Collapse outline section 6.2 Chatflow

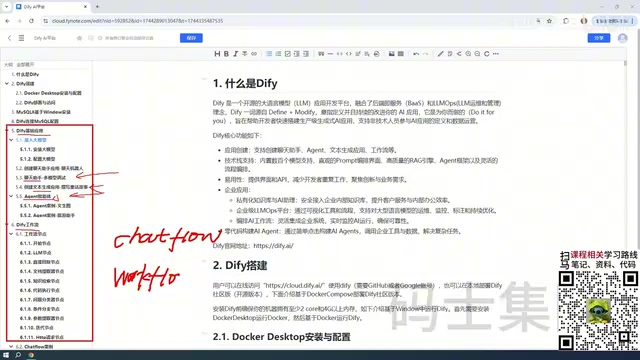point(11,347)
